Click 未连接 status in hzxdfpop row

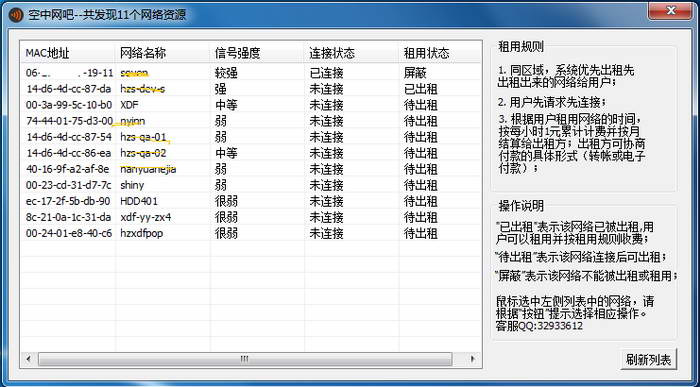(x=326, y=233)
